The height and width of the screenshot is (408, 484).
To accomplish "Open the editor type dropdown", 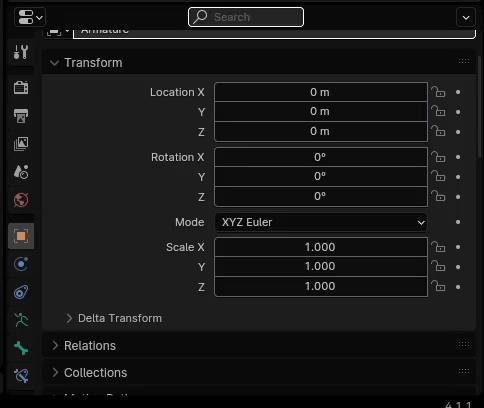I will coord(30,17).
